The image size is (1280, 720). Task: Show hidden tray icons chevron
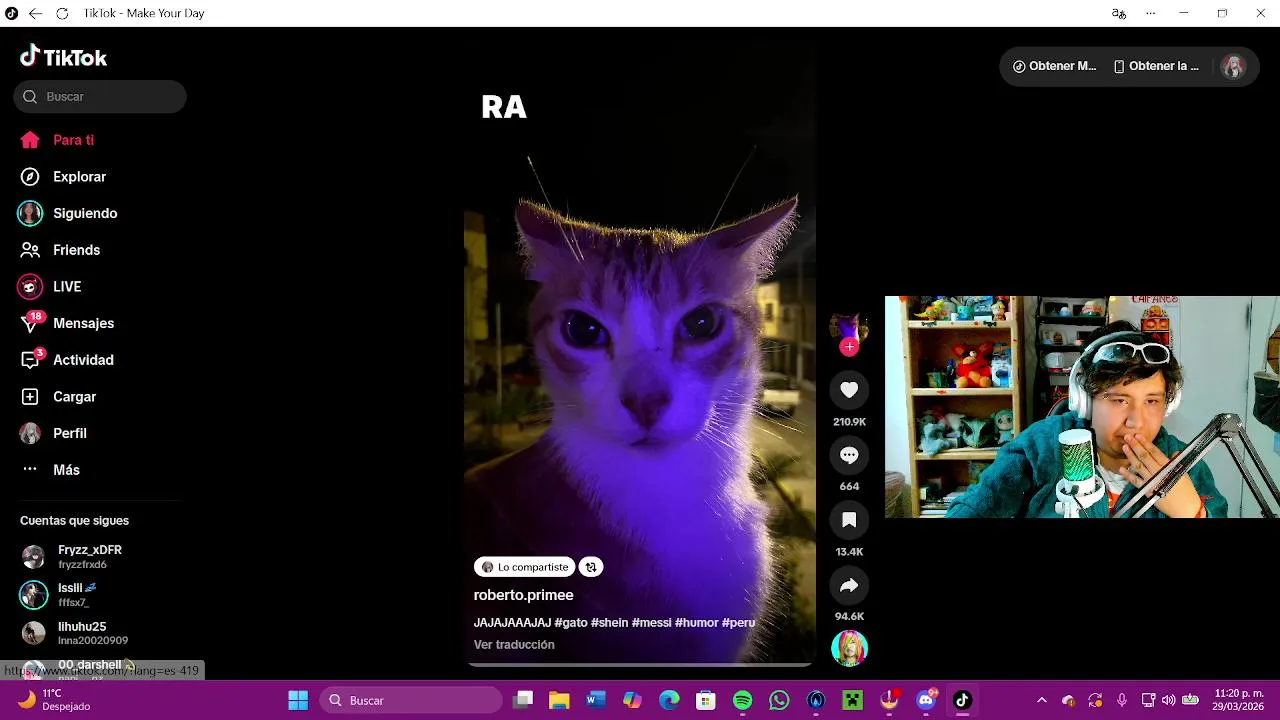click(1042, 700)
